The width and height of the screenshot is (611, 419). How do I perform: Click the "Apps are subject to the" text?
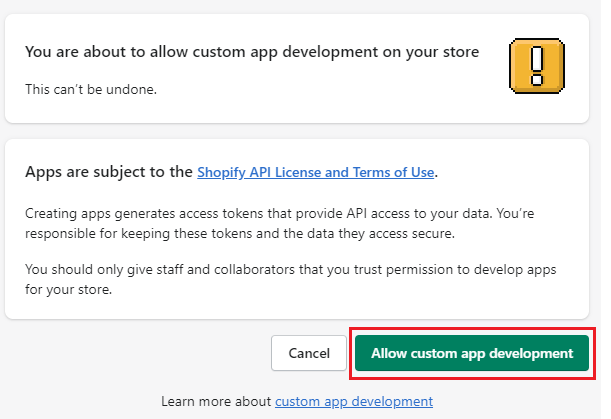point(109,172)
